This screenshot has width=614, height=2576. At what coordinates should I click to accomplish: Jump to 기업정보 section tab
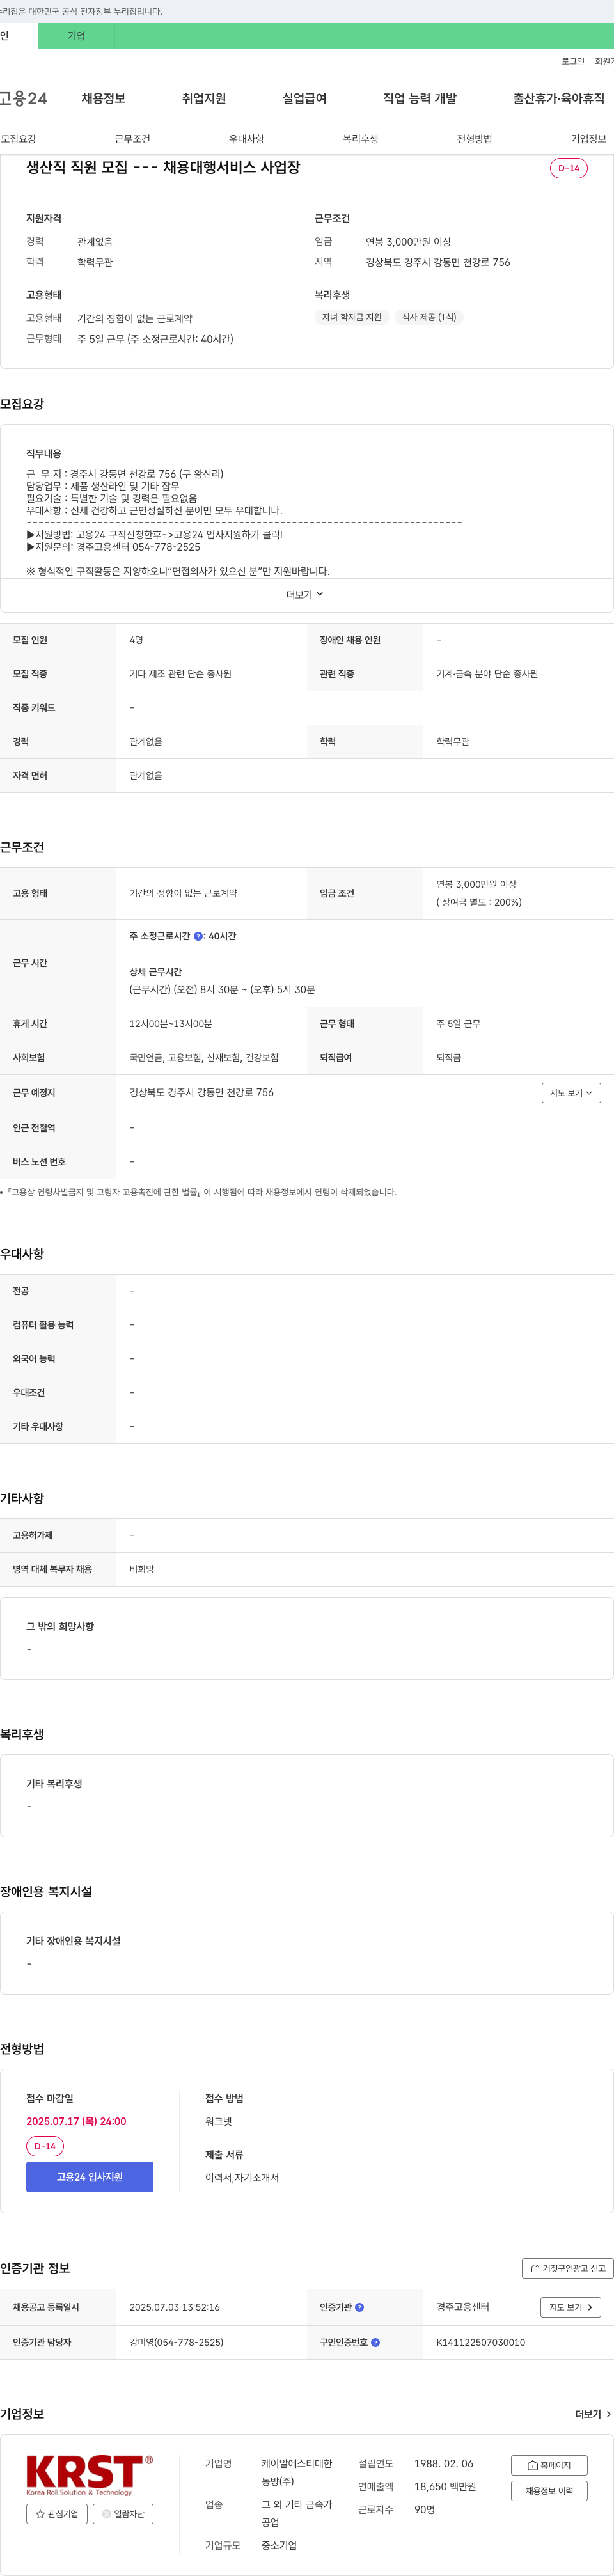click(x=588, y=139)
